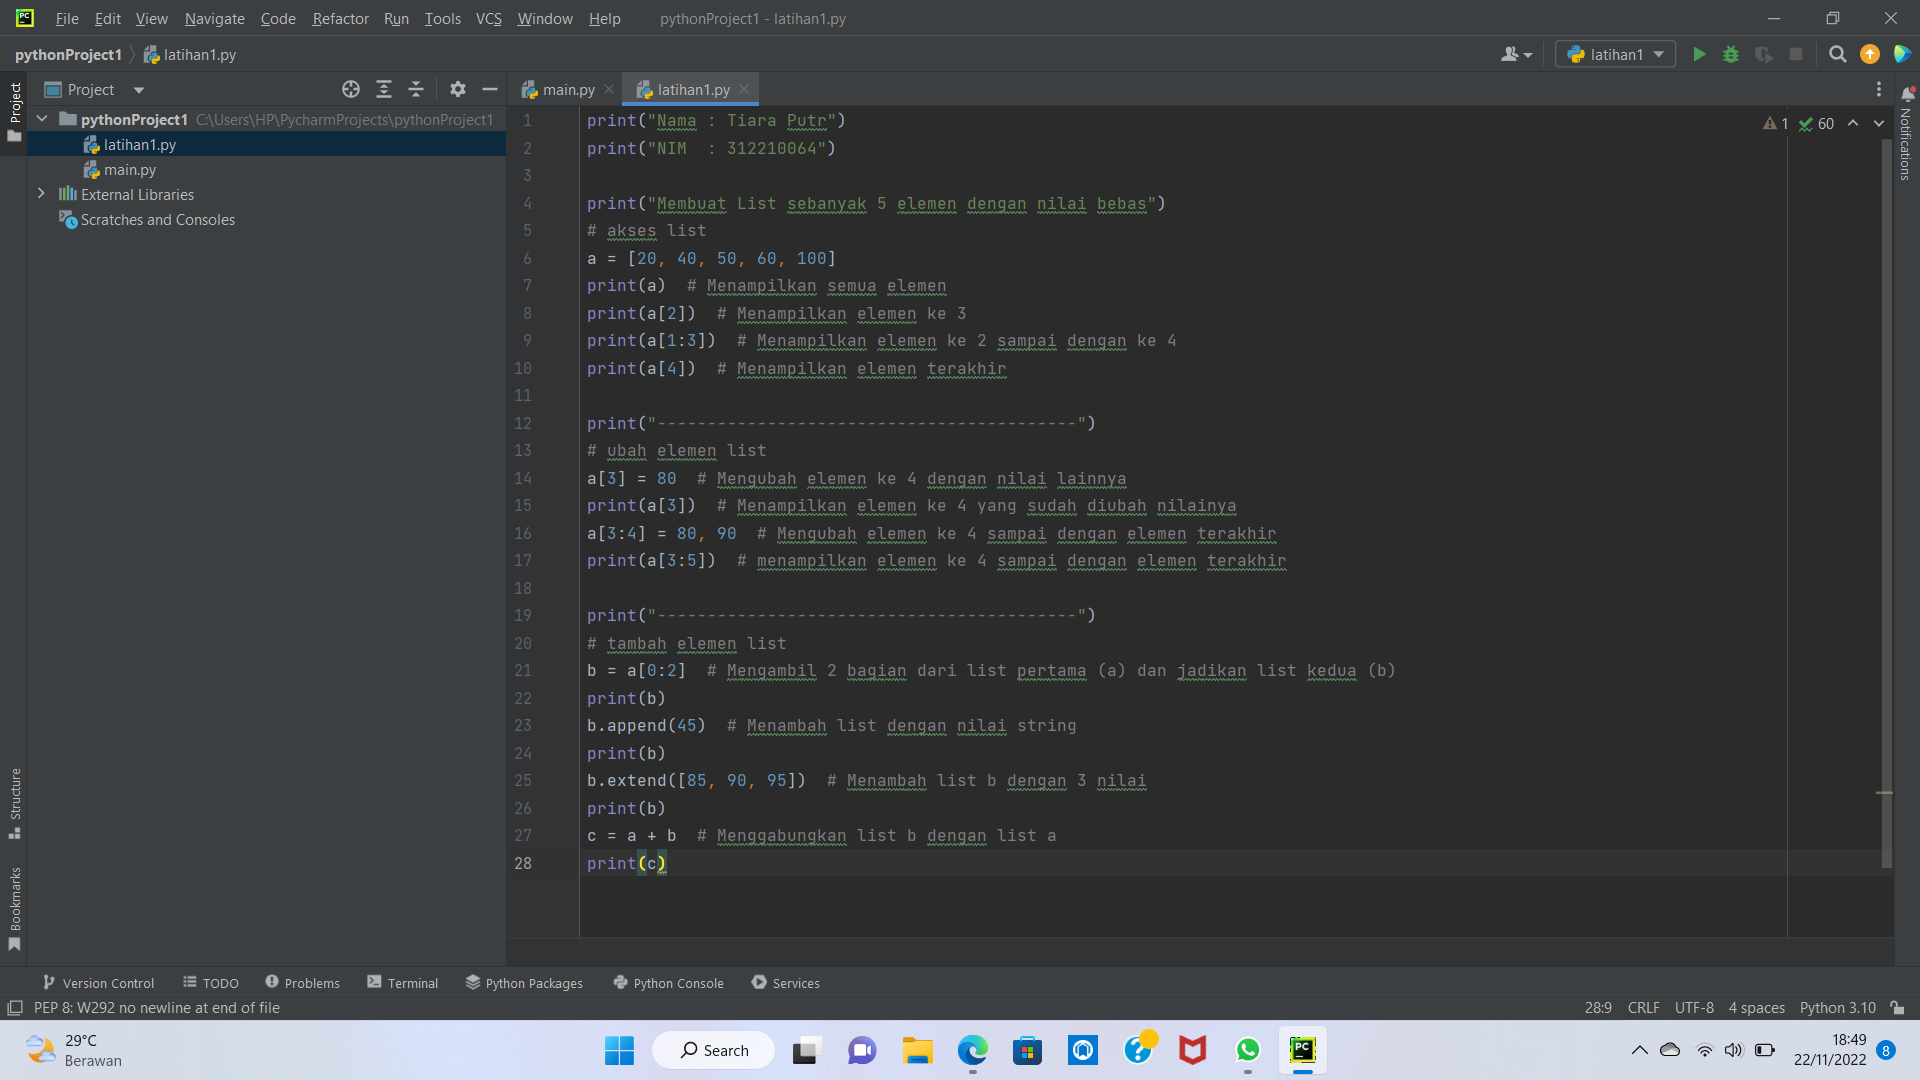Open Project panel gear options

tap(458, 89)
